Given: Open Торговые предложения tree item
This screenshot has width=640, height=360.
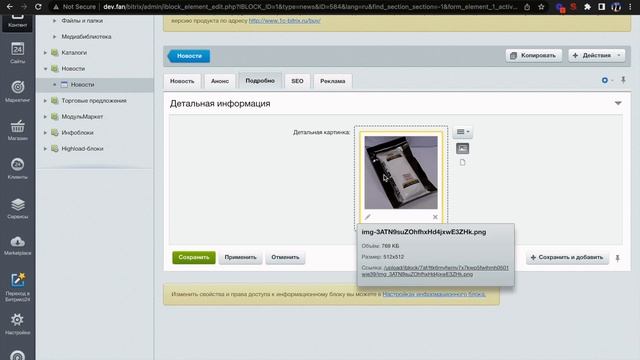Looking at the screenshot, I should 94,100.
